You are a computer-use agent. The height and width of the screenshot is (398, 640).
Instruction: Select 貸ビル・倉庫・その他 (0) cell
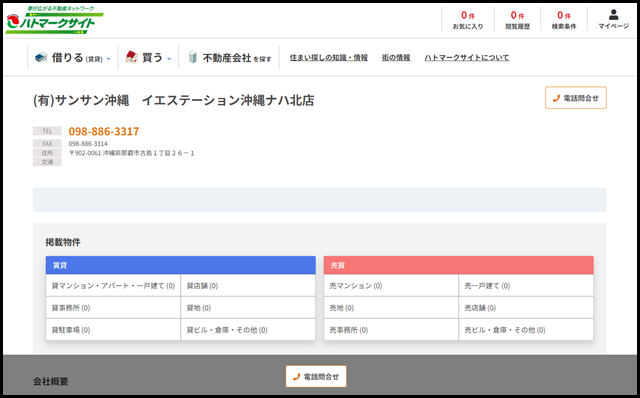tap(248, 330)
